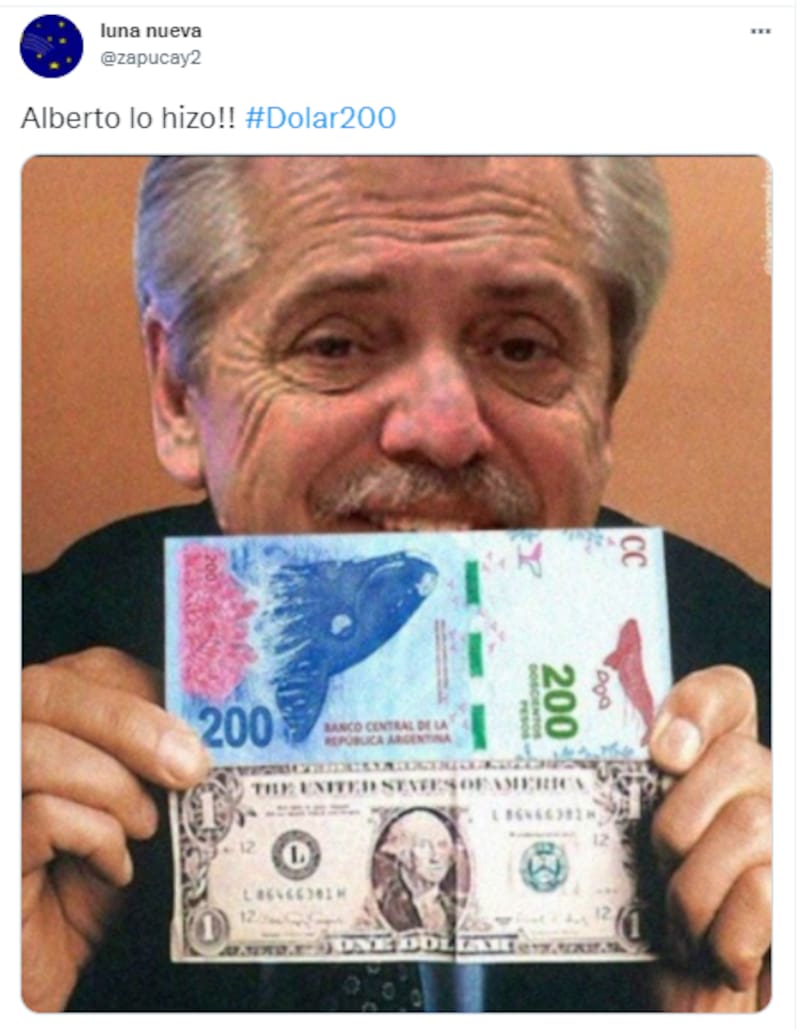Click the pink whale figure on peso note
Screen dimensions: 800x1029
631,676
